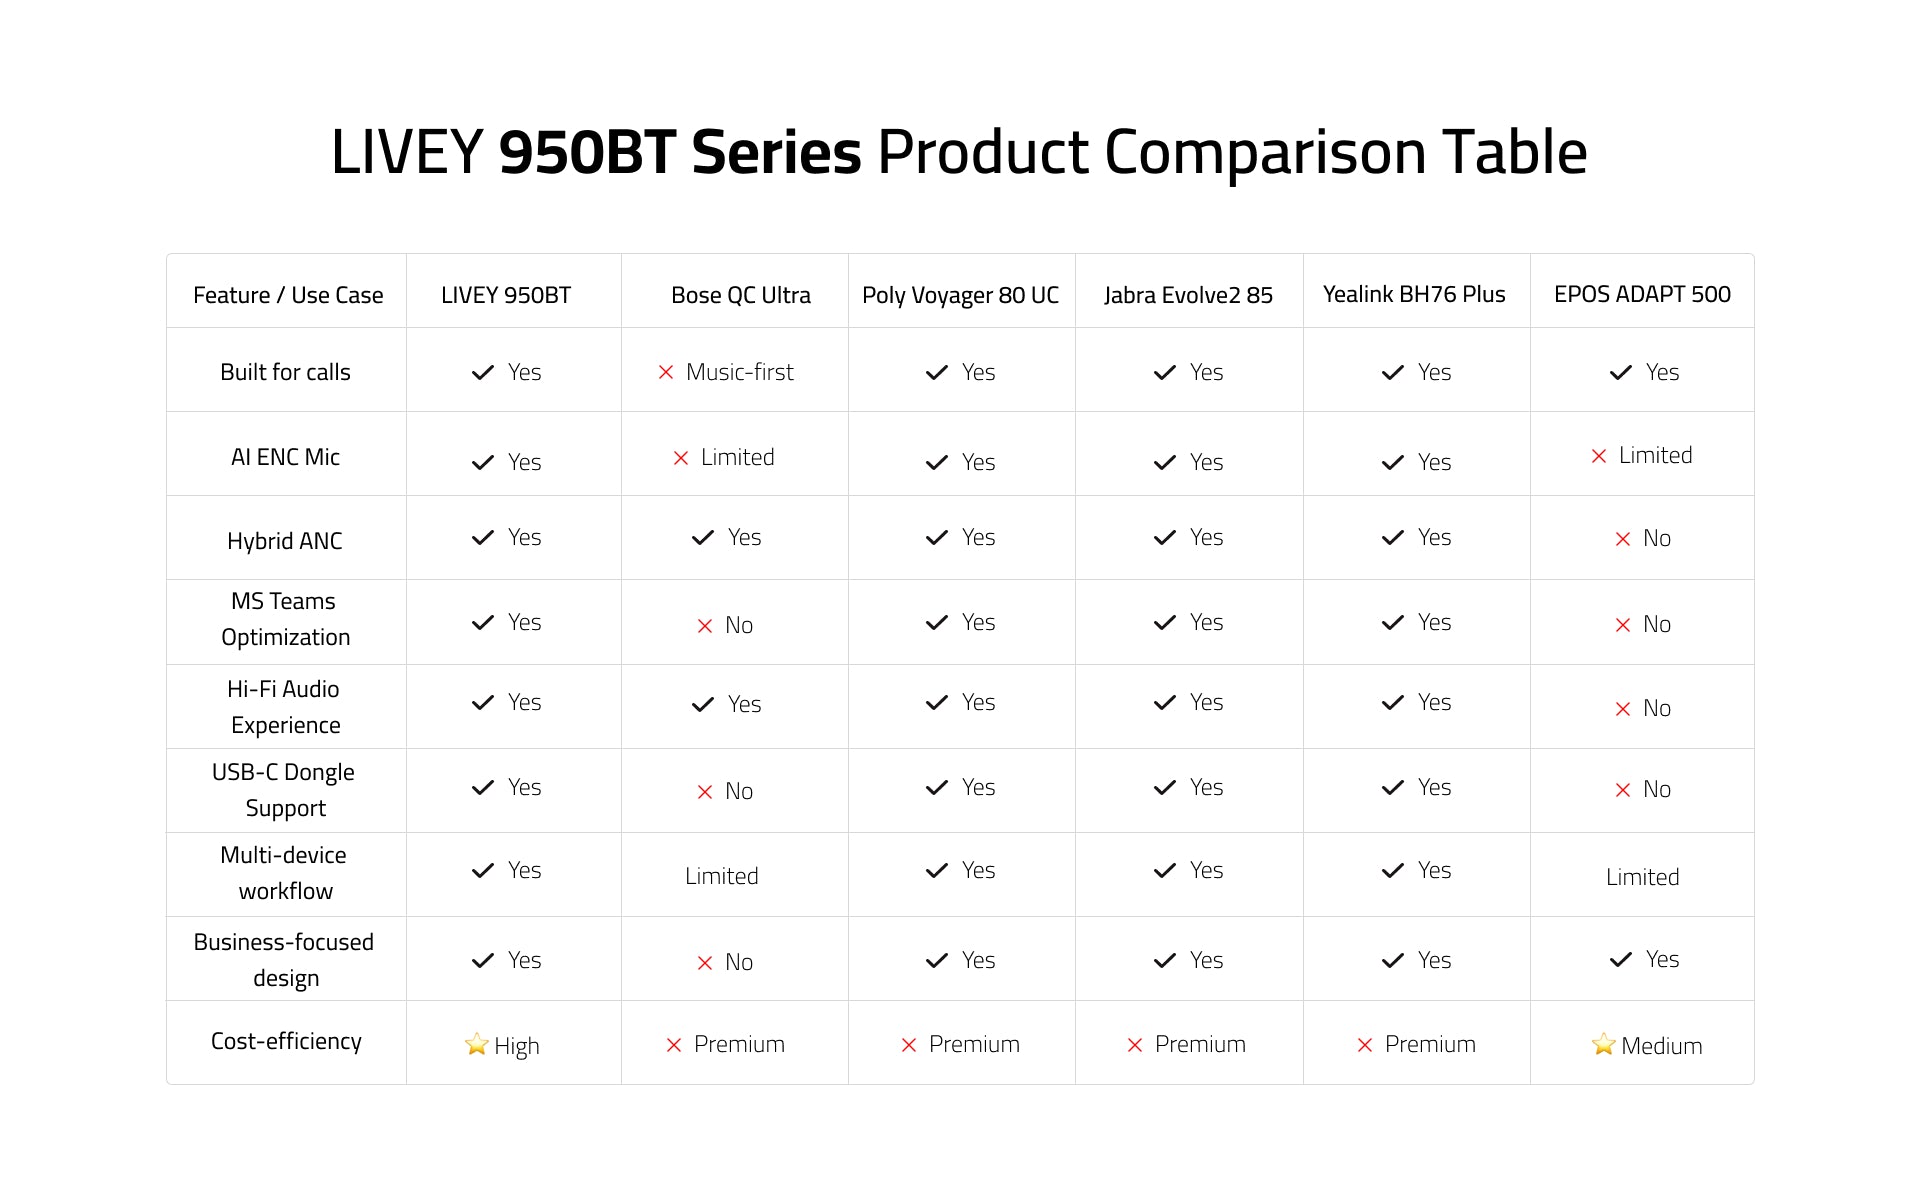Click the checkmark in LIVEY Built for calls cell
The image size is (1920, 1193).
tap(483, 373)
